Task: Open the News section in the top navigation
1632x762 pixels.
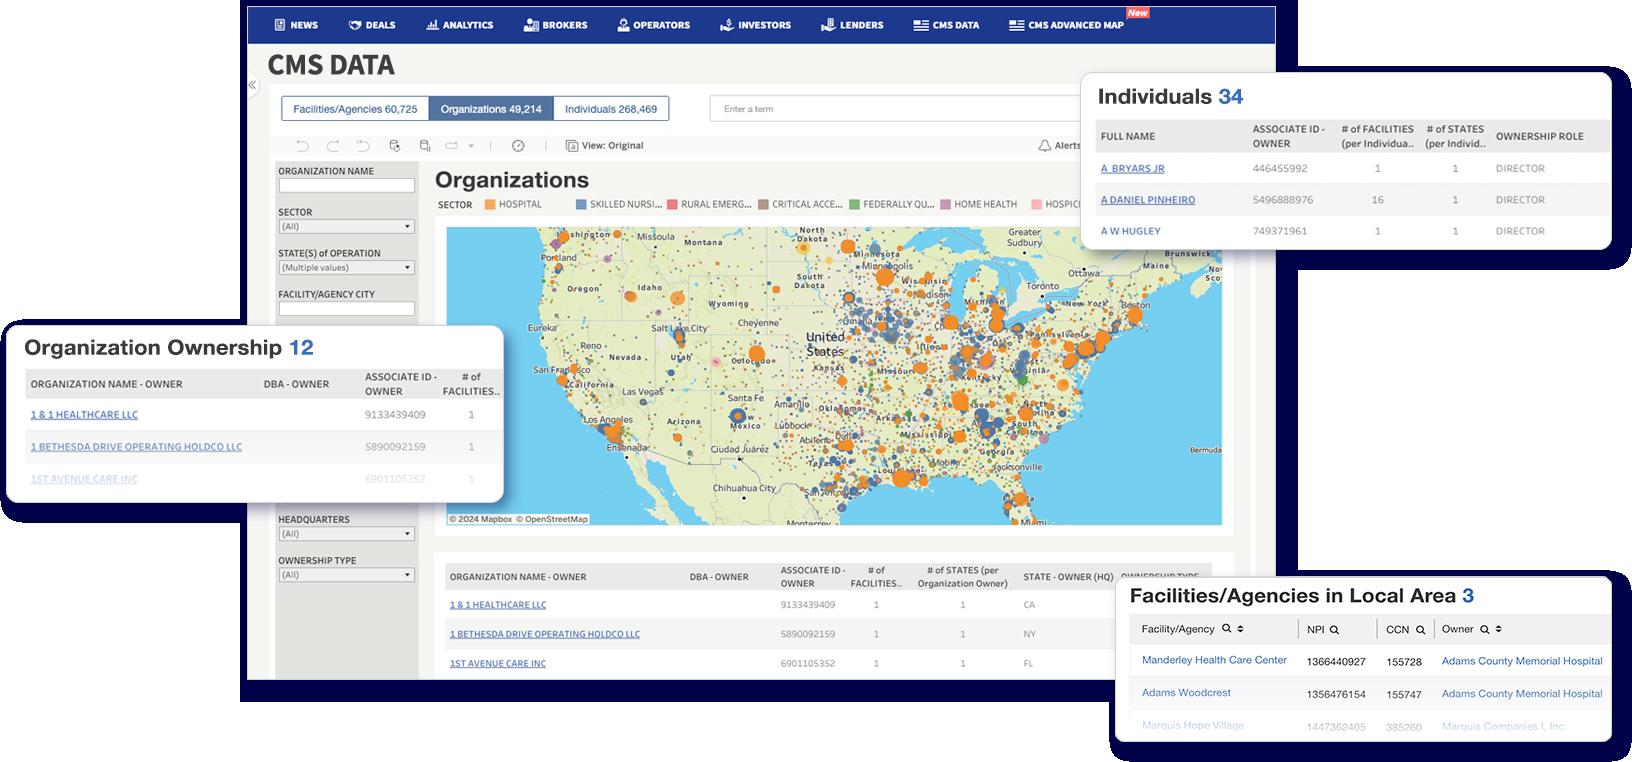Action: tap(296, 25)
